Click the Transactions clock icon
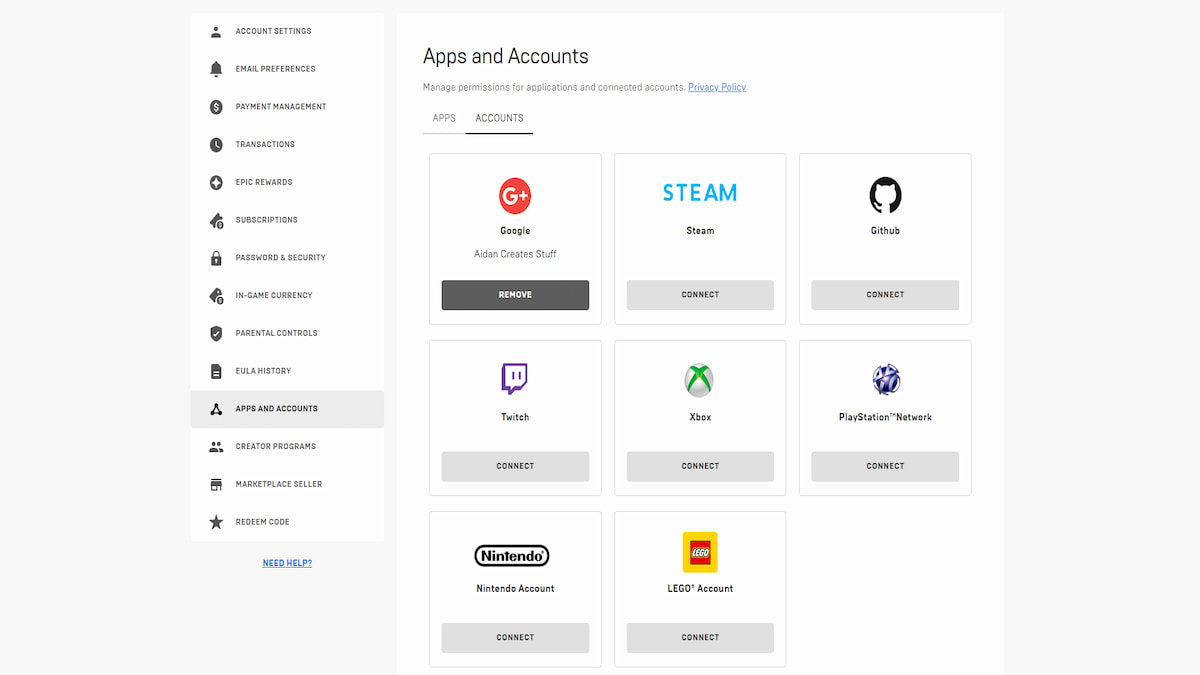 pyautogui.click(x=216, y=145)
